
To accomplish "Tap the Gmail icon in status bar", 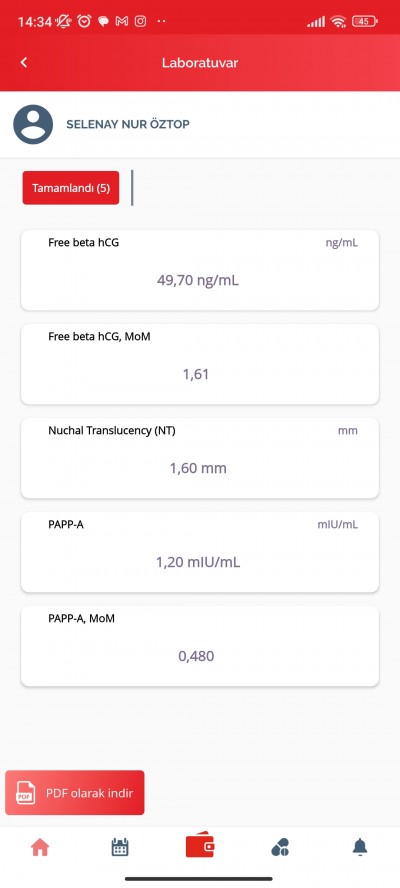I will [x=121, y=22].
